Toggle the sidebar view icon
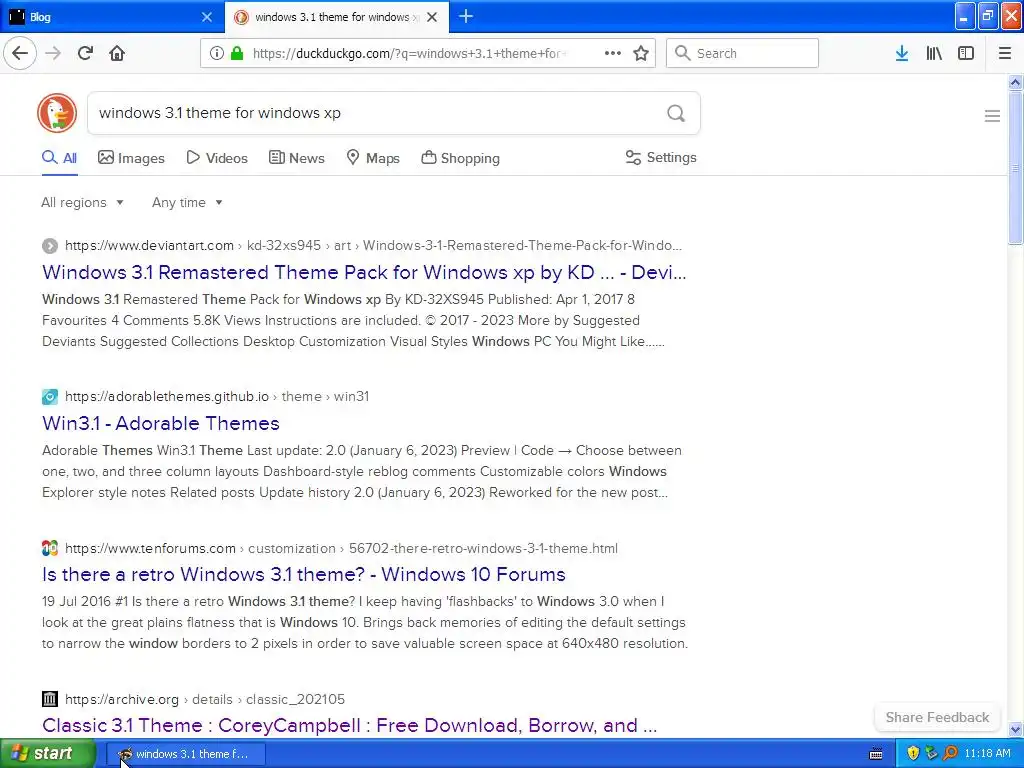 tap(966, 54)
